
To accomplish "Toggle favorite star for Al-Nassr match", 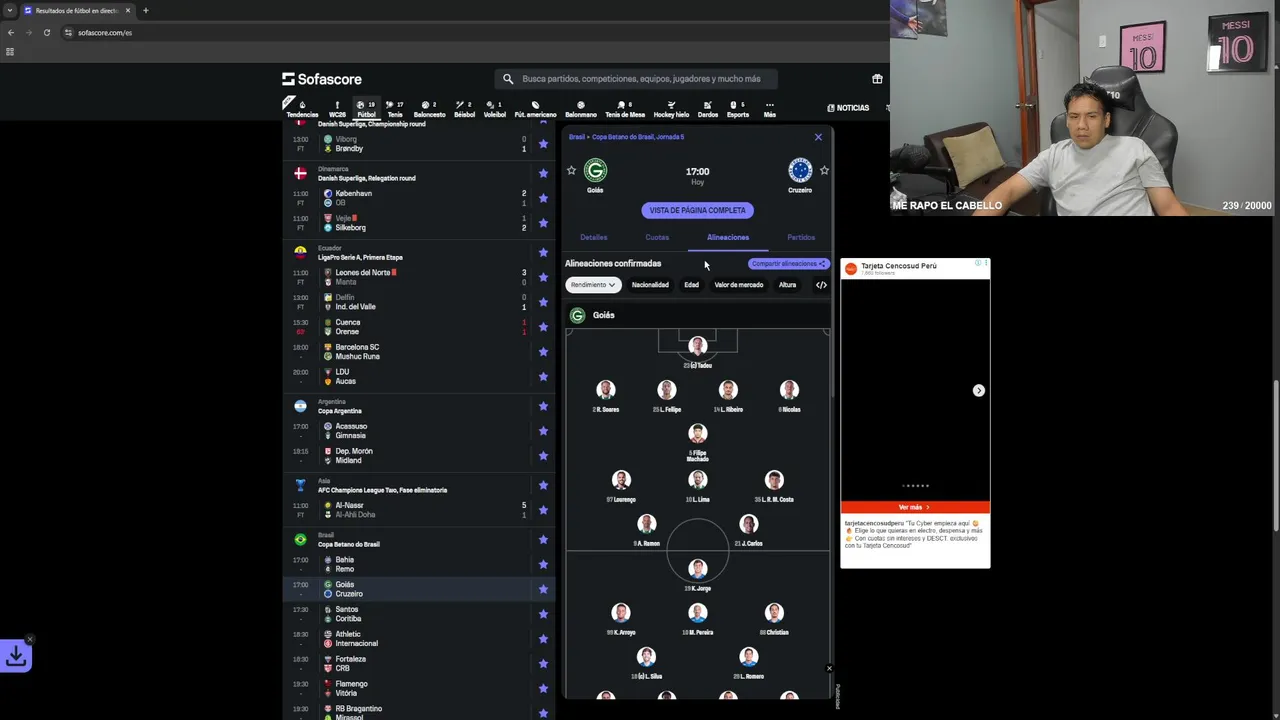I will (543, 510).
